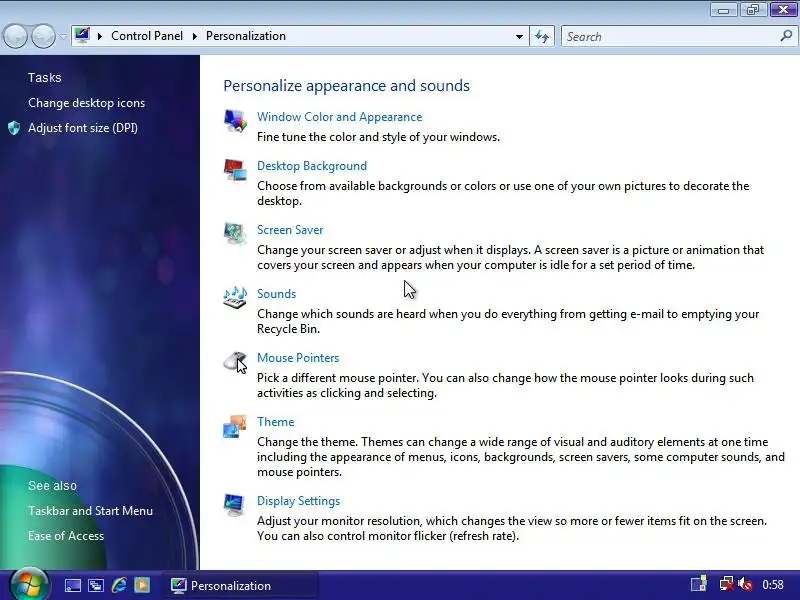Click Change desktop icons task

(86, 103)
